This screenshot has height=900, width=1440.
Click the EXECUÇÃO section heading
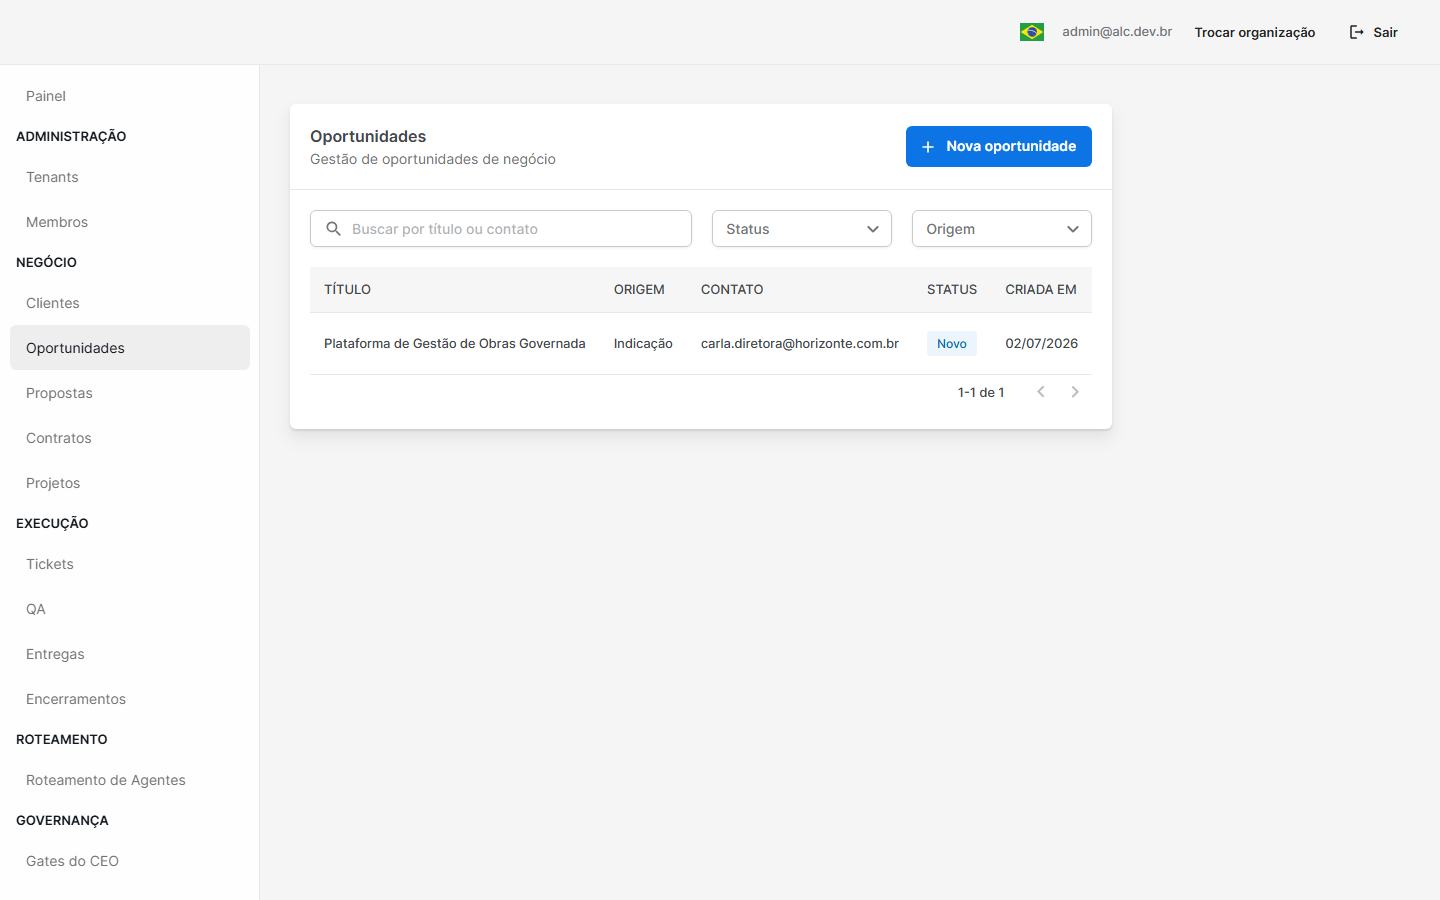click(52, 523)
